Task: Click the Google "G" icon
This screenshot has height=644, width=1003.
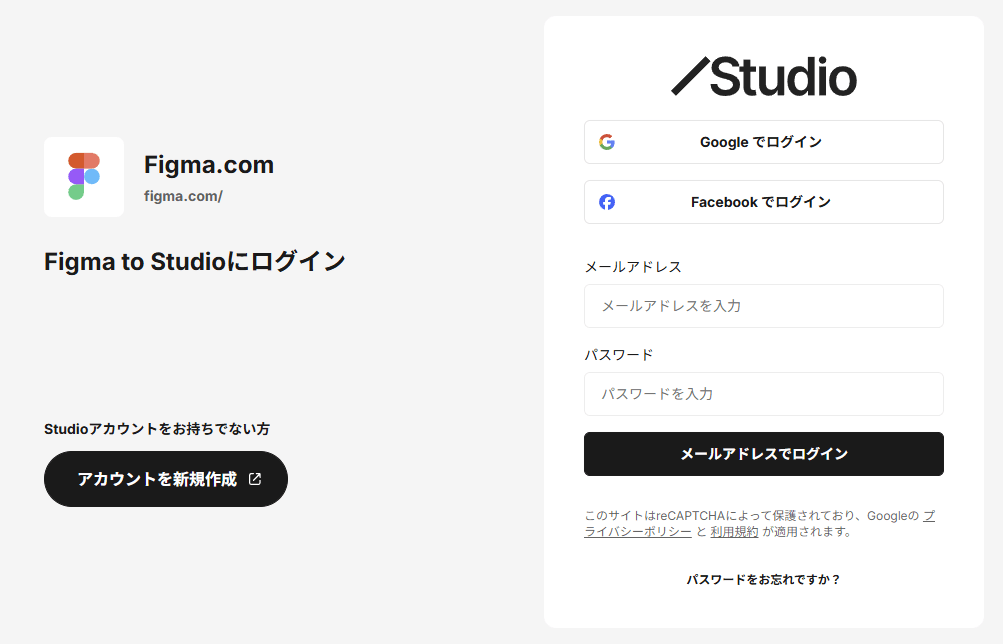Action: pos(607,142)
